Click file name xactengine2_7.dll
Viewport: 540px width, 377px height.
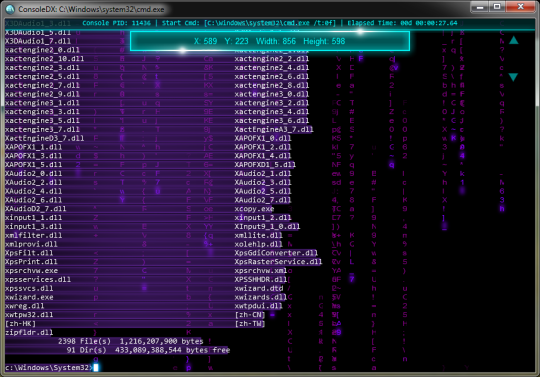(x=42, y=85)
